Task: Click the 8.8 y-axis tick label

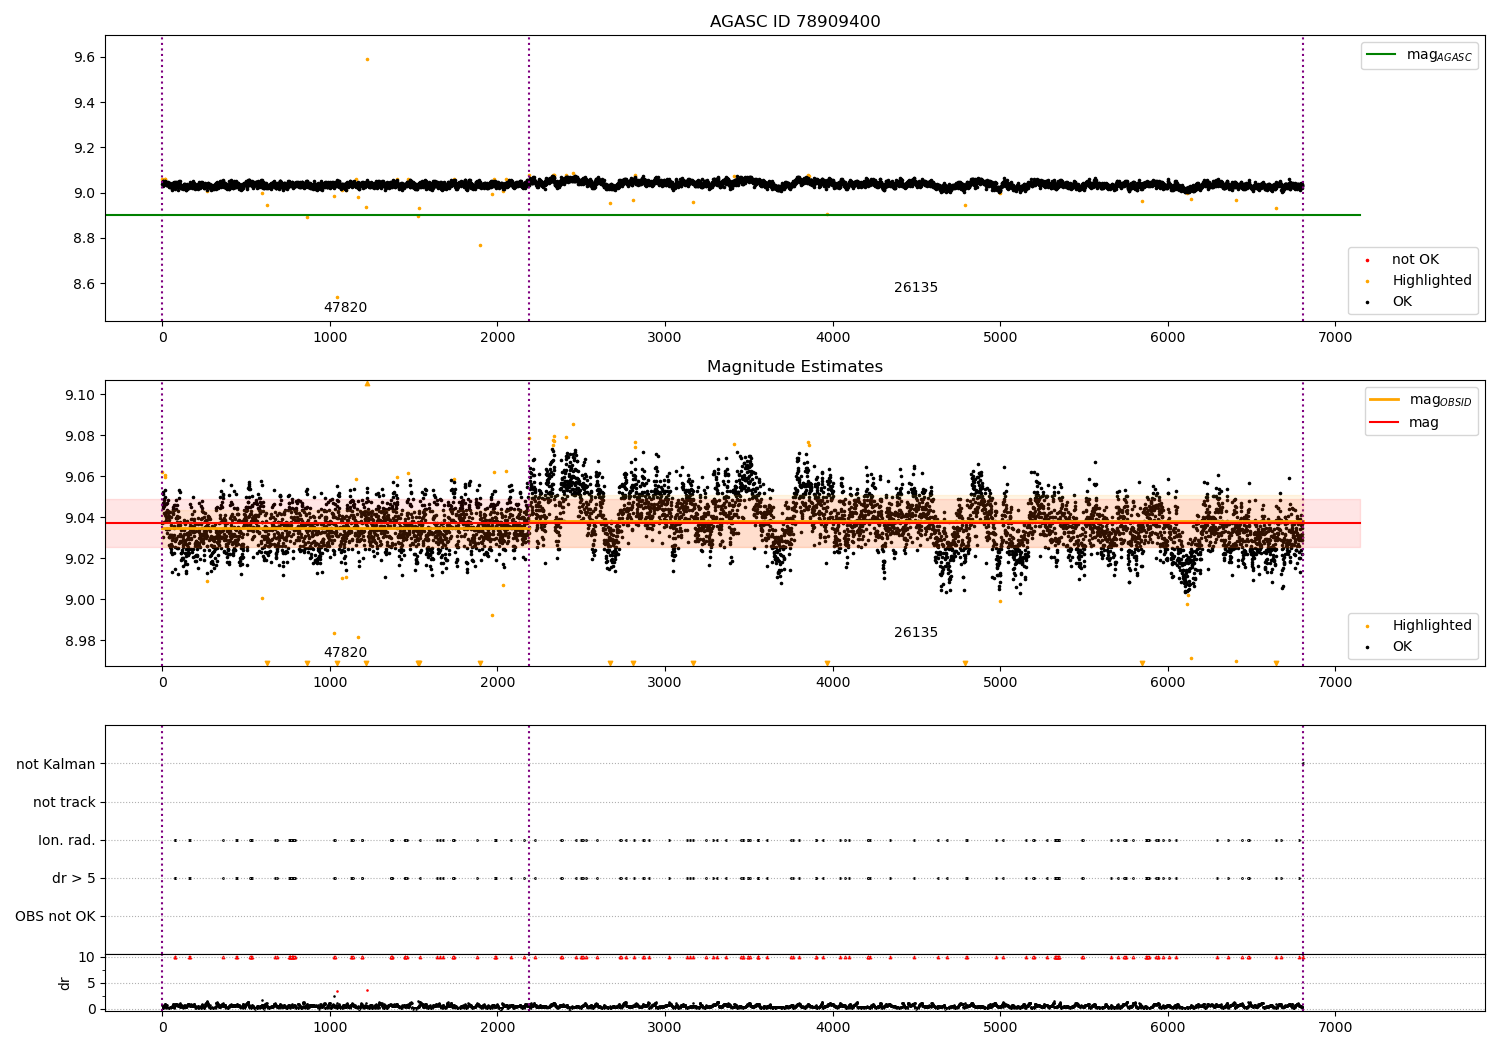Action: (83, 239)
